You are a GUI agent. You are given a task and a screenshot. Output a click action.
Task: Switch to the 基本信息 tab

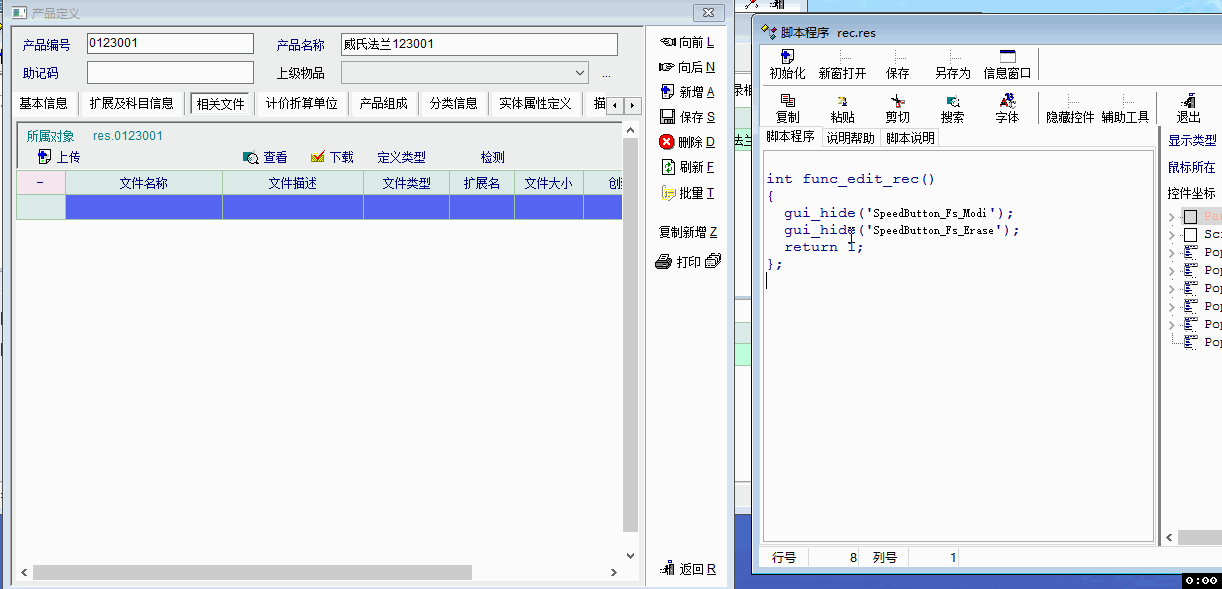tap(44, 103)
